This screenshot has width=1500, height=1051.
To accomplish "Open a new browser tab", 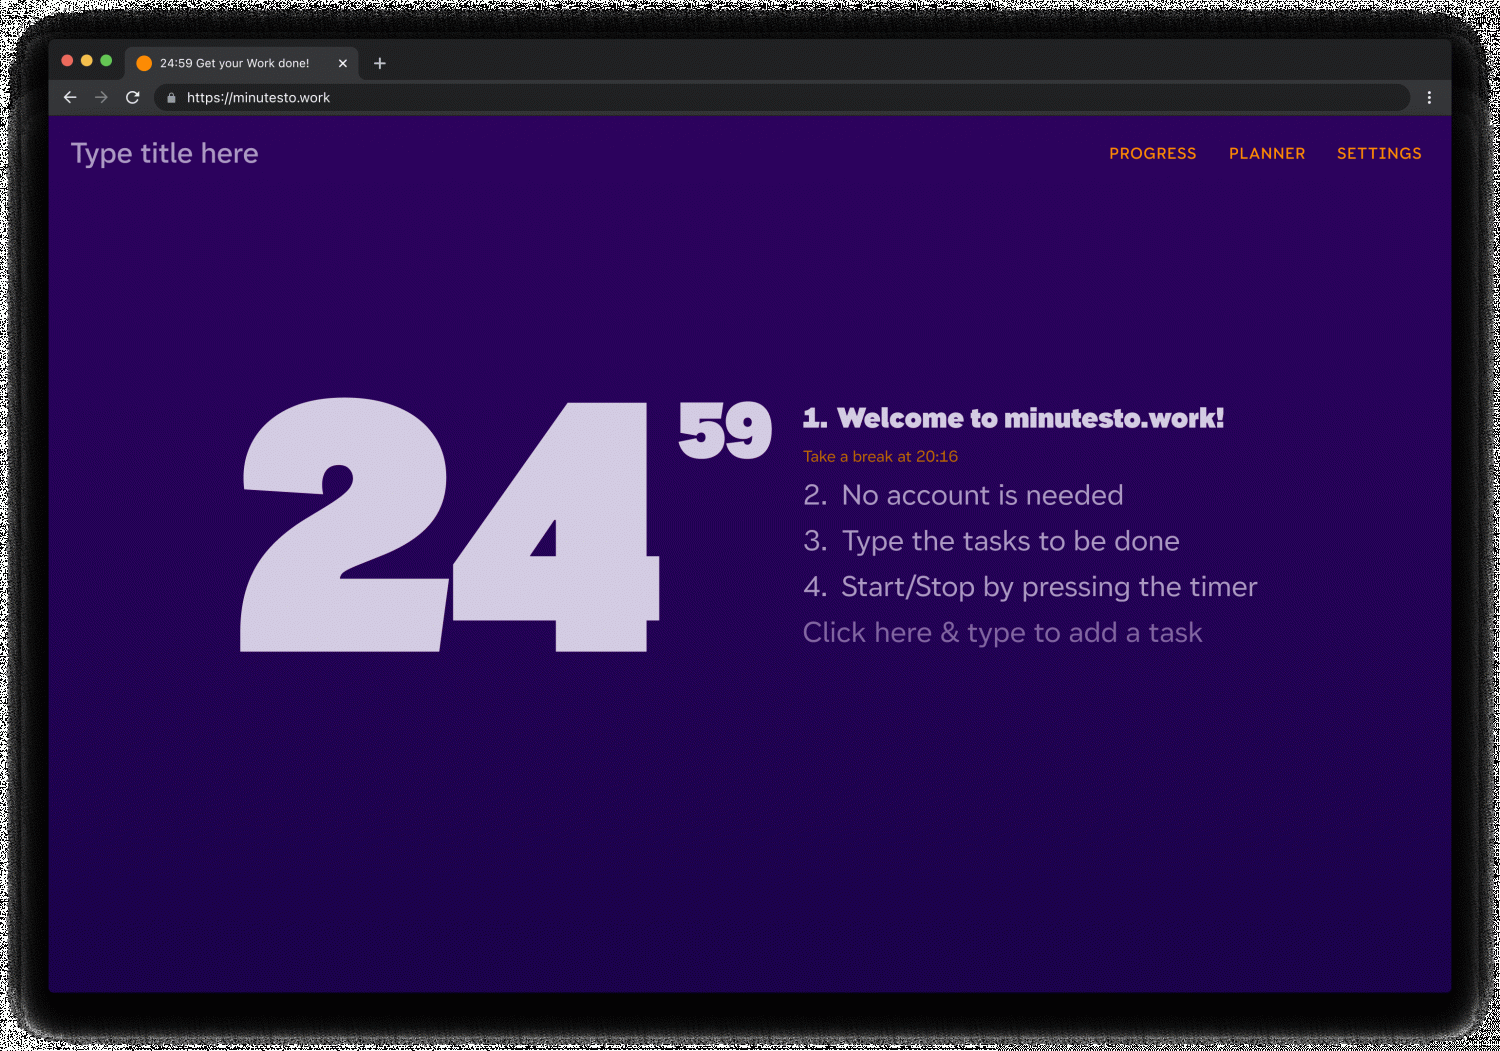I will coord(380,63).
